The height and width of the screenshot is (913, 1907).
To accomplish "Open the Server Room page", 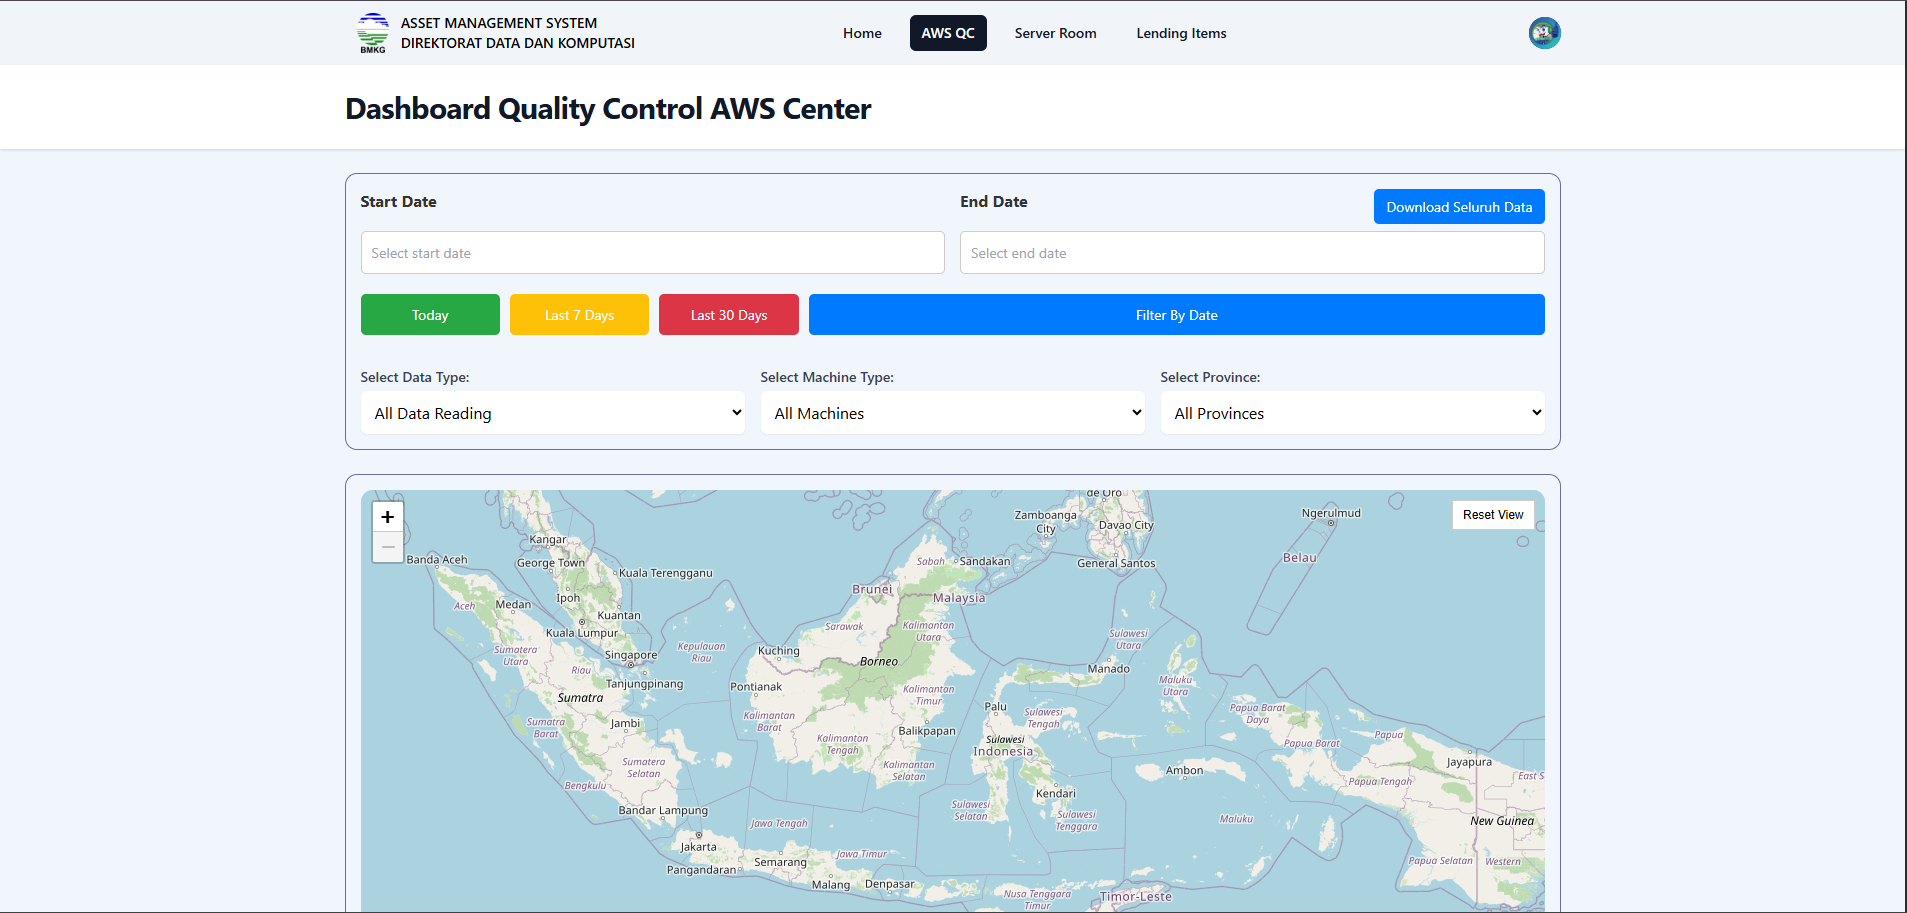I will 1055,32.
